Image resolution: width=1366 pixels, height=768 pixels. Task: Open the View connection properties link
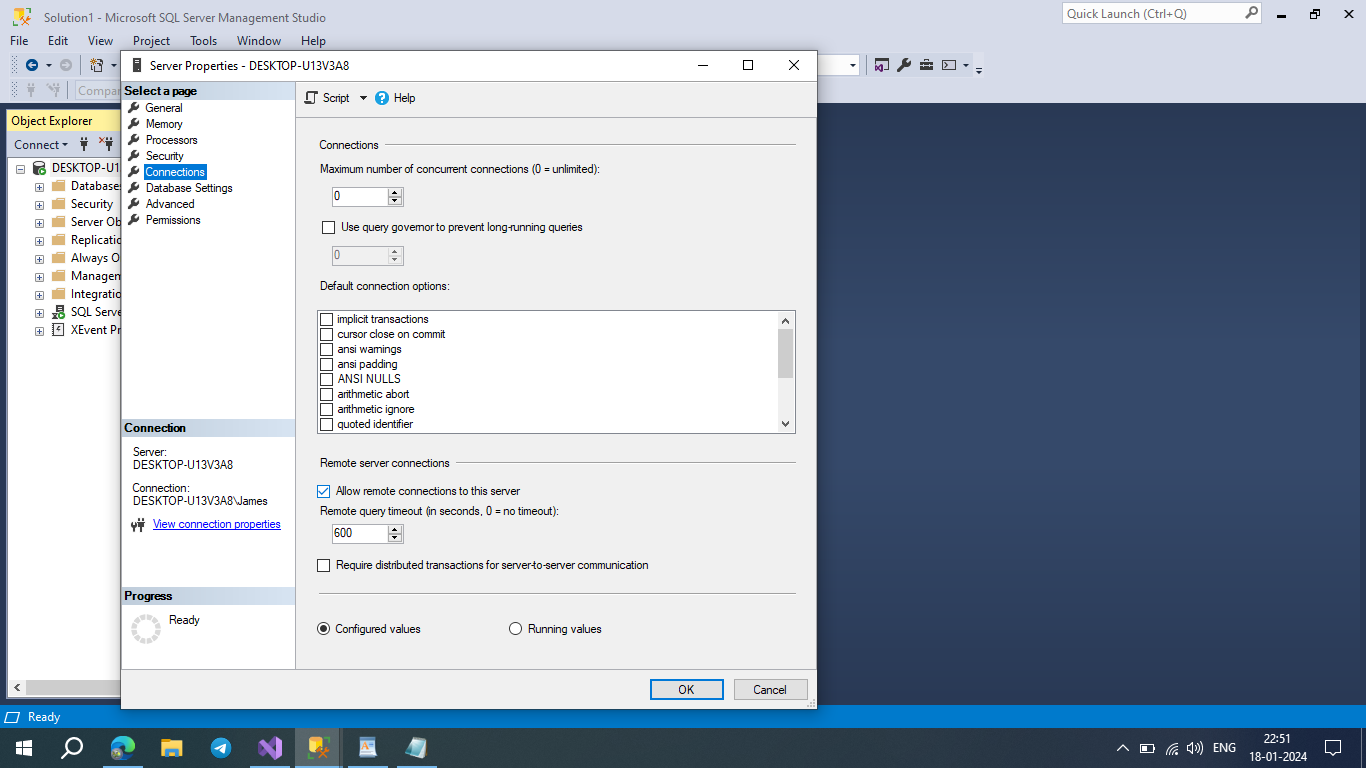217,524
